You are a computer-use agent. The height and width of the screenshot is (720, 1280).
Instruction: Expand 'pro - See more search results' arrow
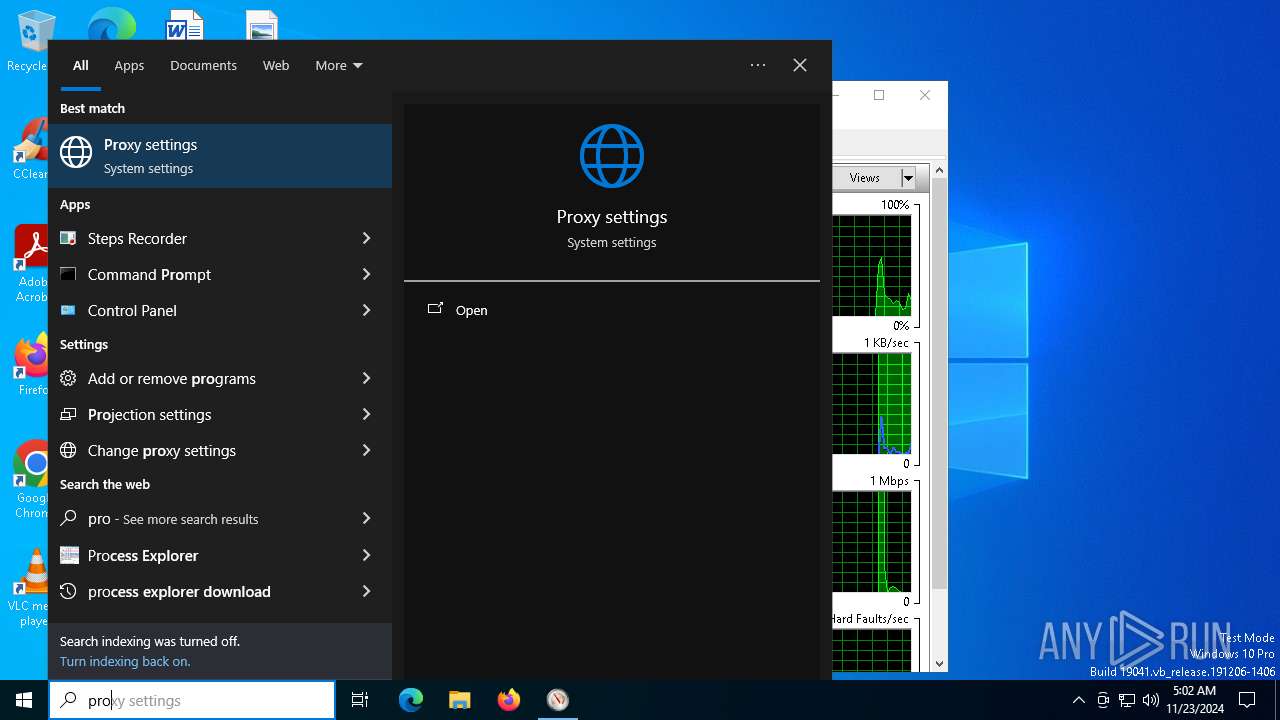(x=366, y=518)
